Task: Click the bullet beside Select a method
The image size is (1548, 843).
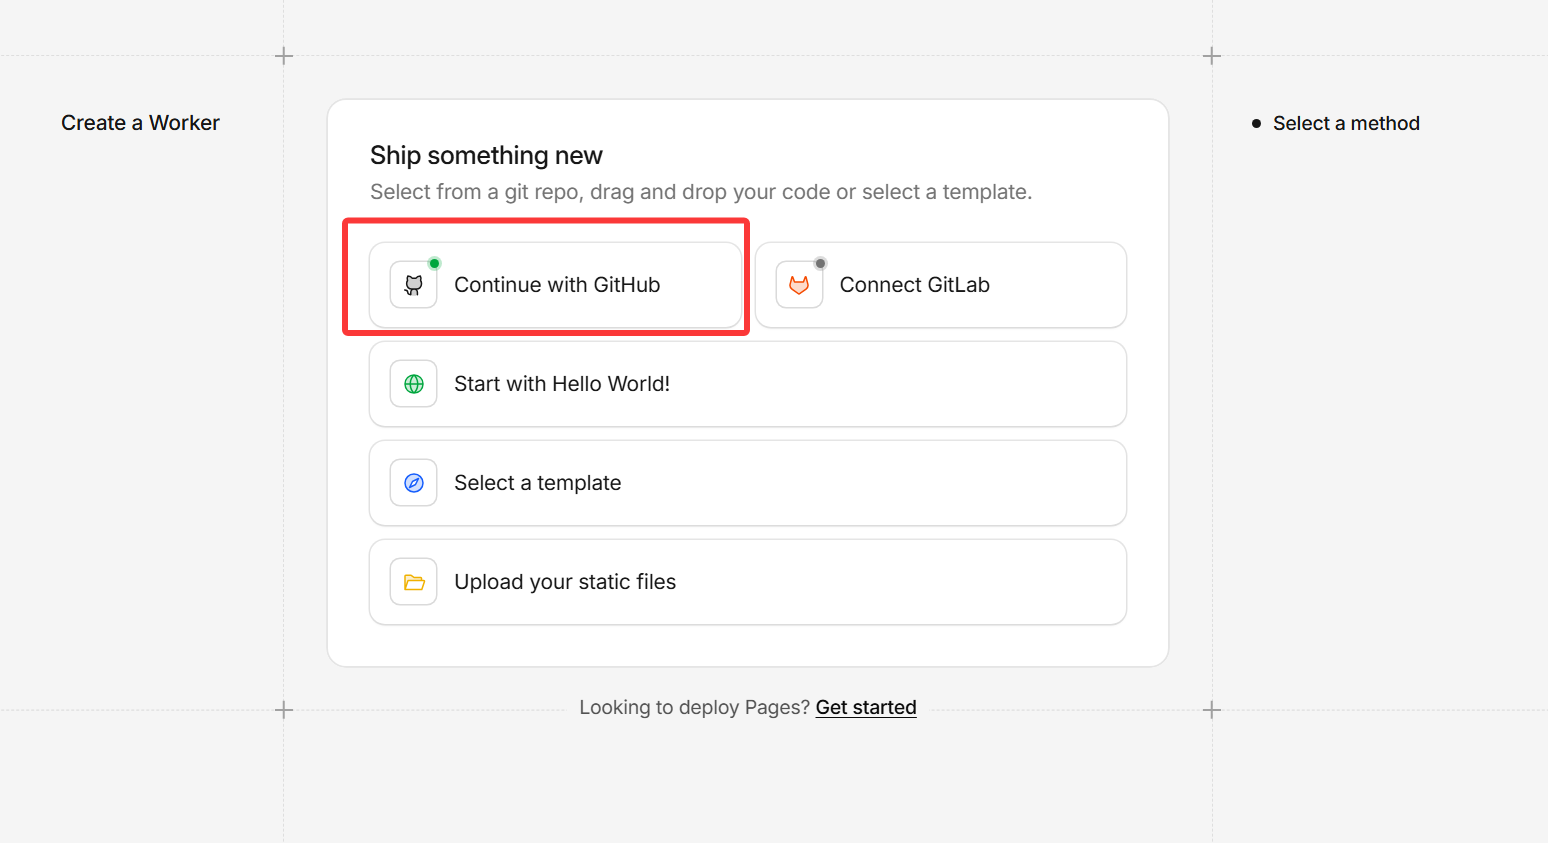Action: 1256,124
